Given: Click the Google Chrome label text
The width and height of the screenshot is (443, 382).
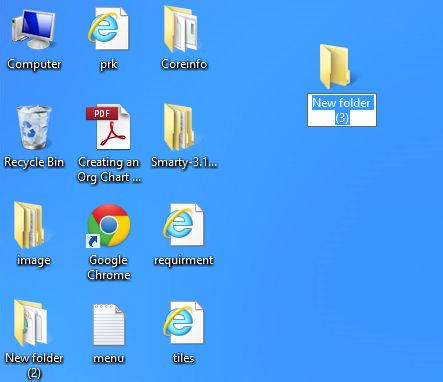Looking at the screenshot, I should coord(109,267).
